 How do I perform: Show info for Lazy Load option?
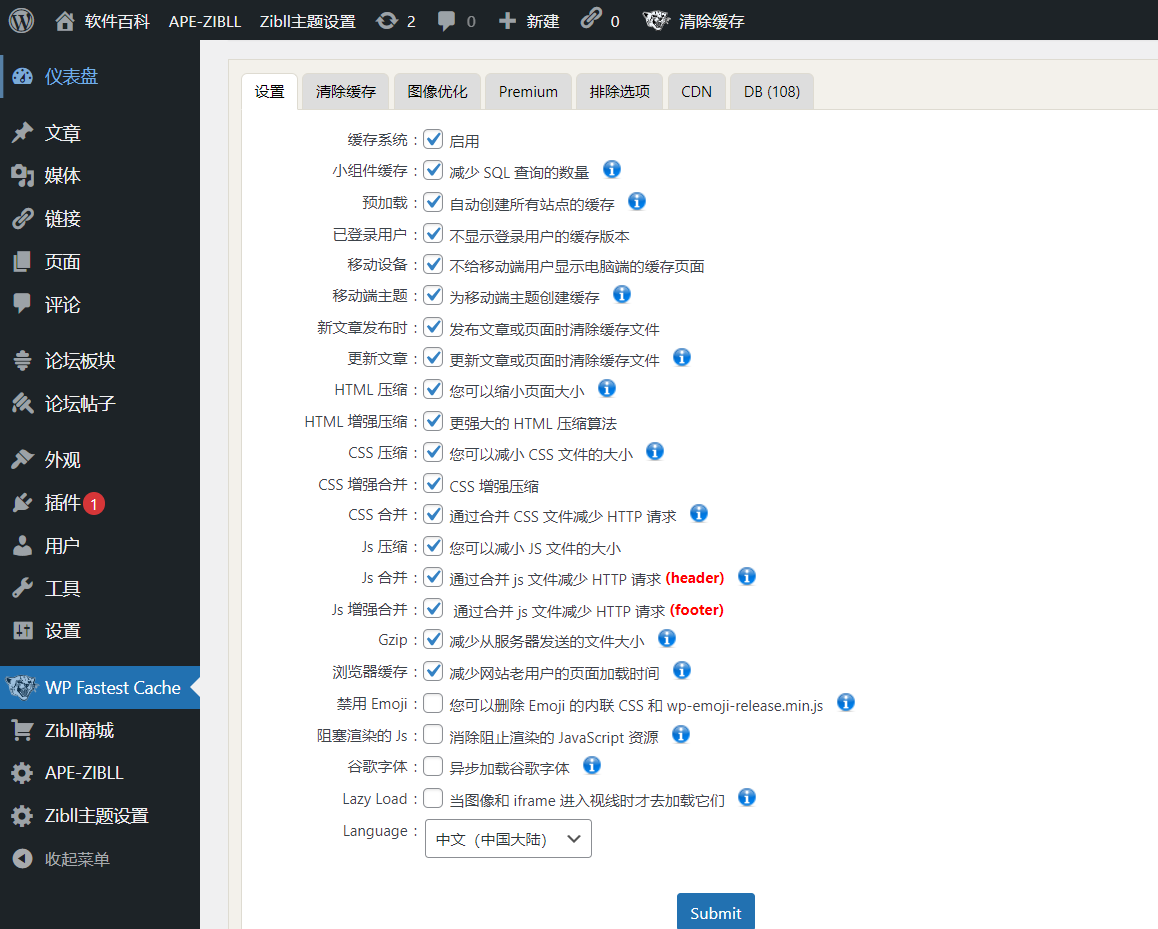(x=746, y=798)
